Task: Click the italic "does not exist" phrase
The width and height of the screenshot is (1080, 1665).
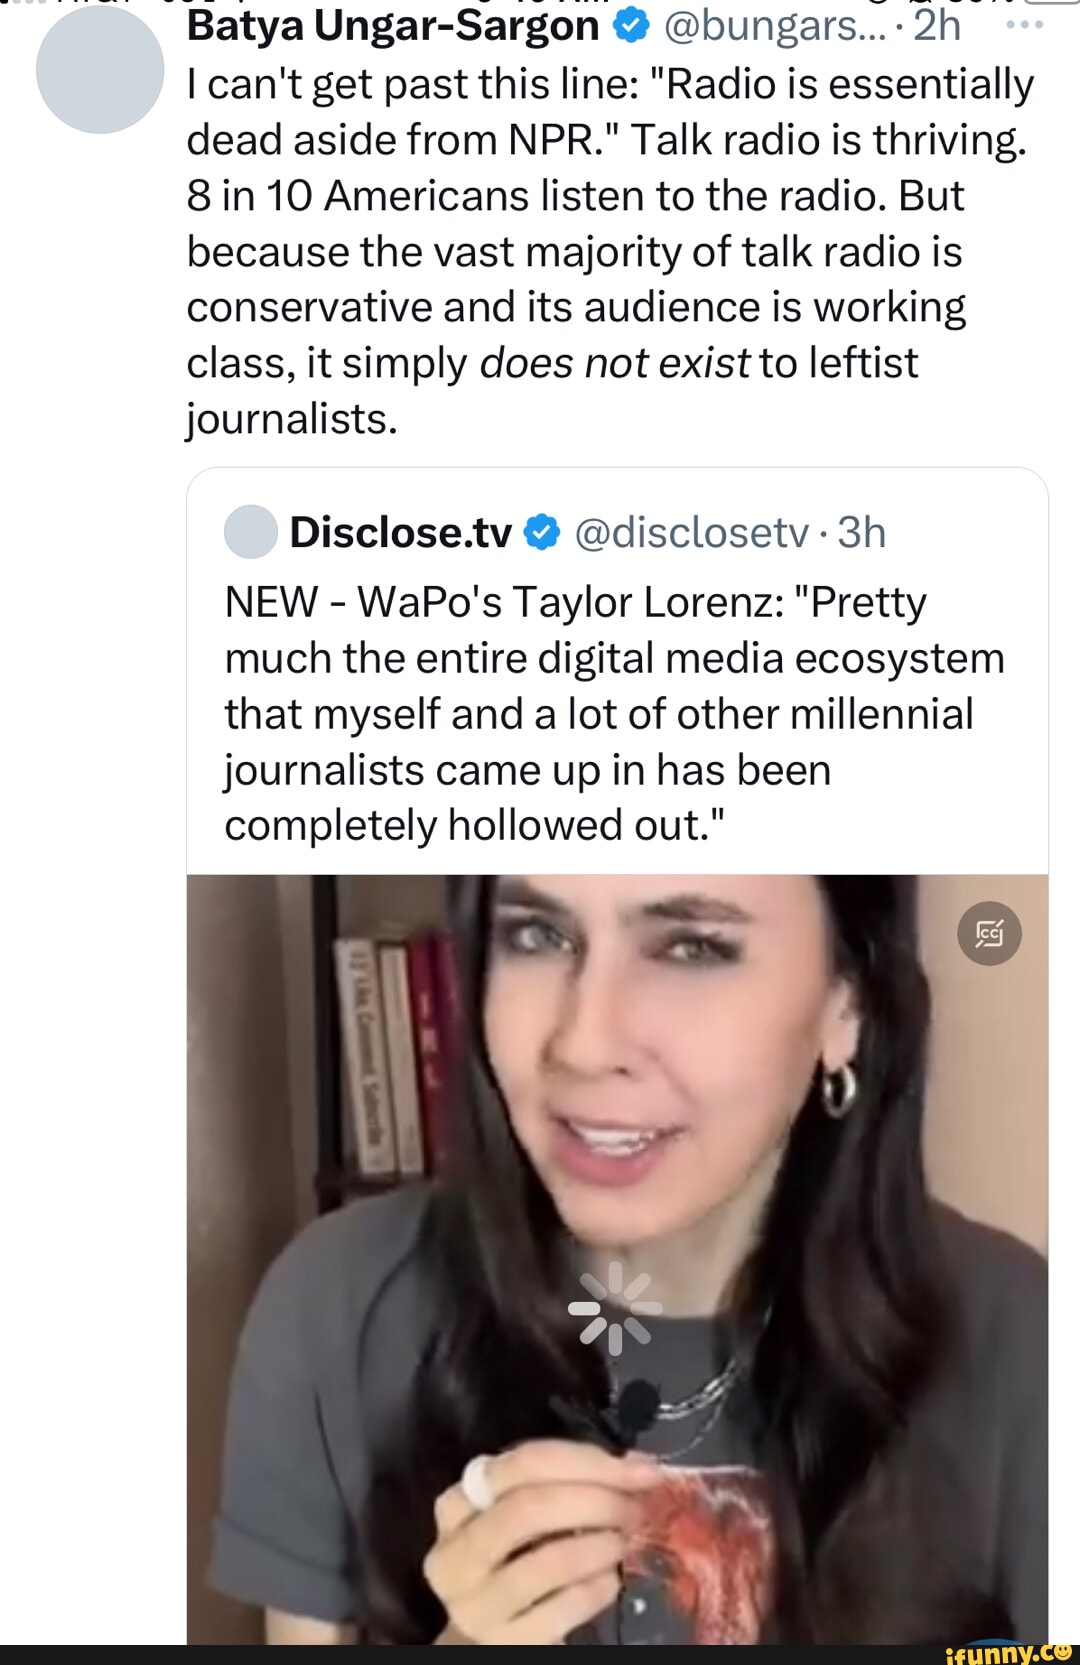Action: (x=614, y=364)
